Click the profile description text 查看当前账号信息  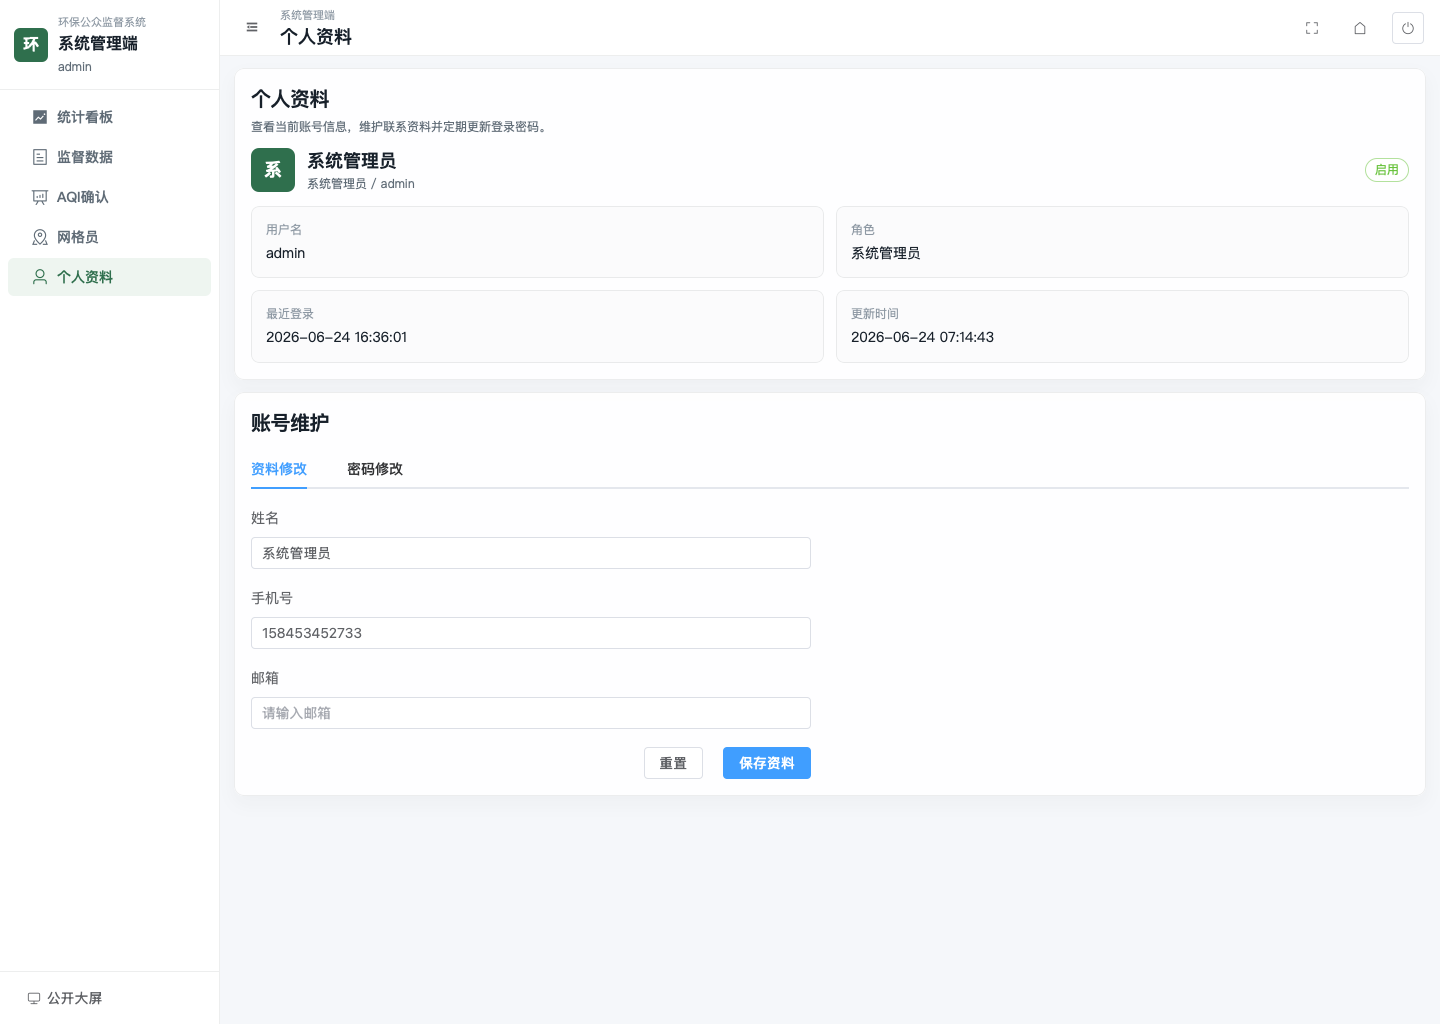pyautogui.click(x=399, y=127)
